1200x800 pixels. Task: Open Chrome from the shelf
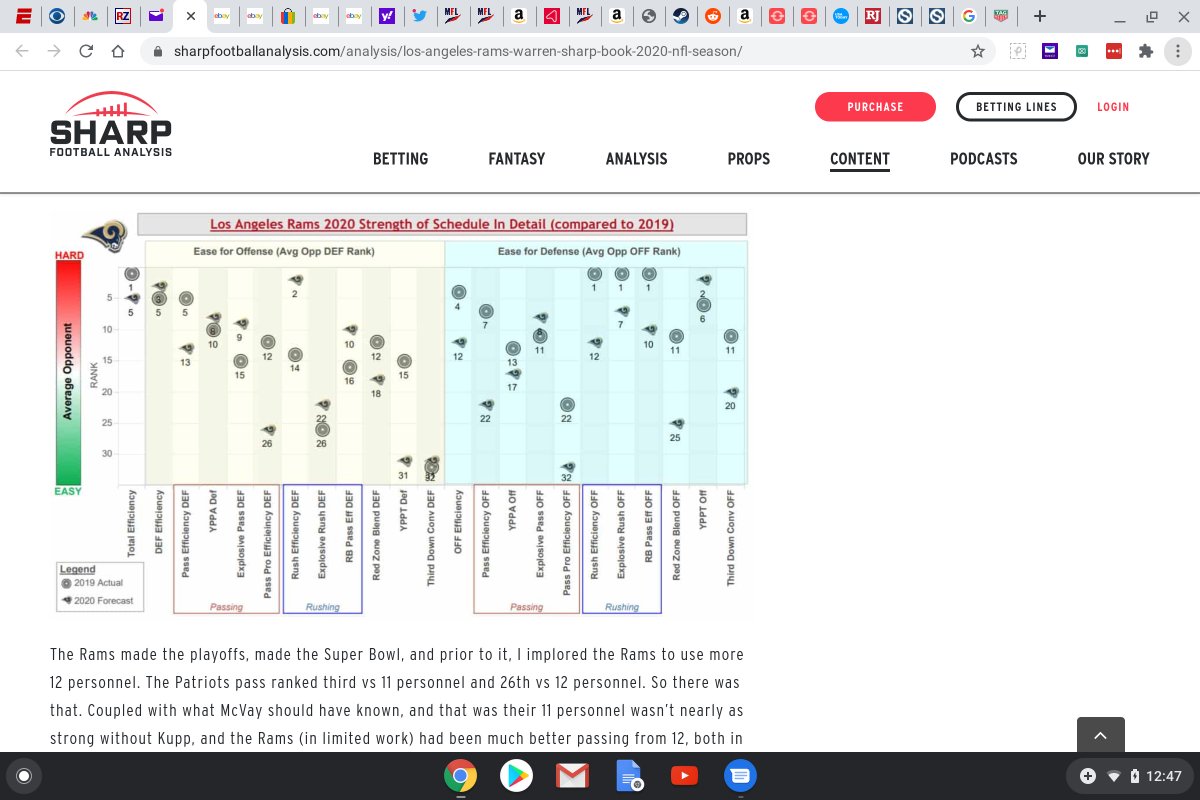tap(460, 775)
